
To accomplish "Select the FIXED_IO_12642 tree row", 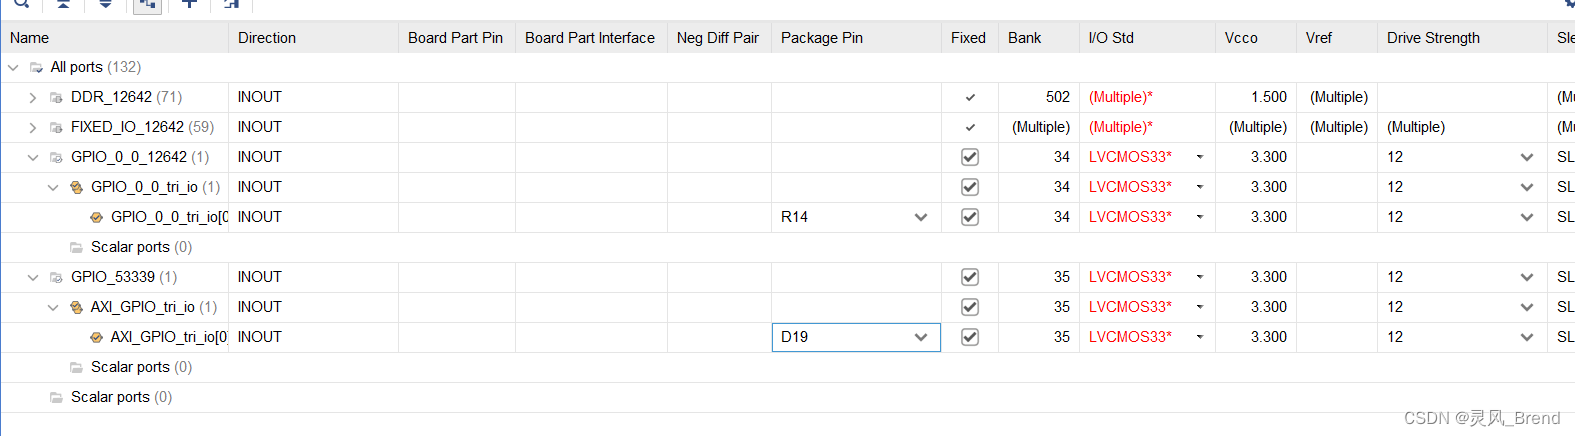I will [127, 127].
